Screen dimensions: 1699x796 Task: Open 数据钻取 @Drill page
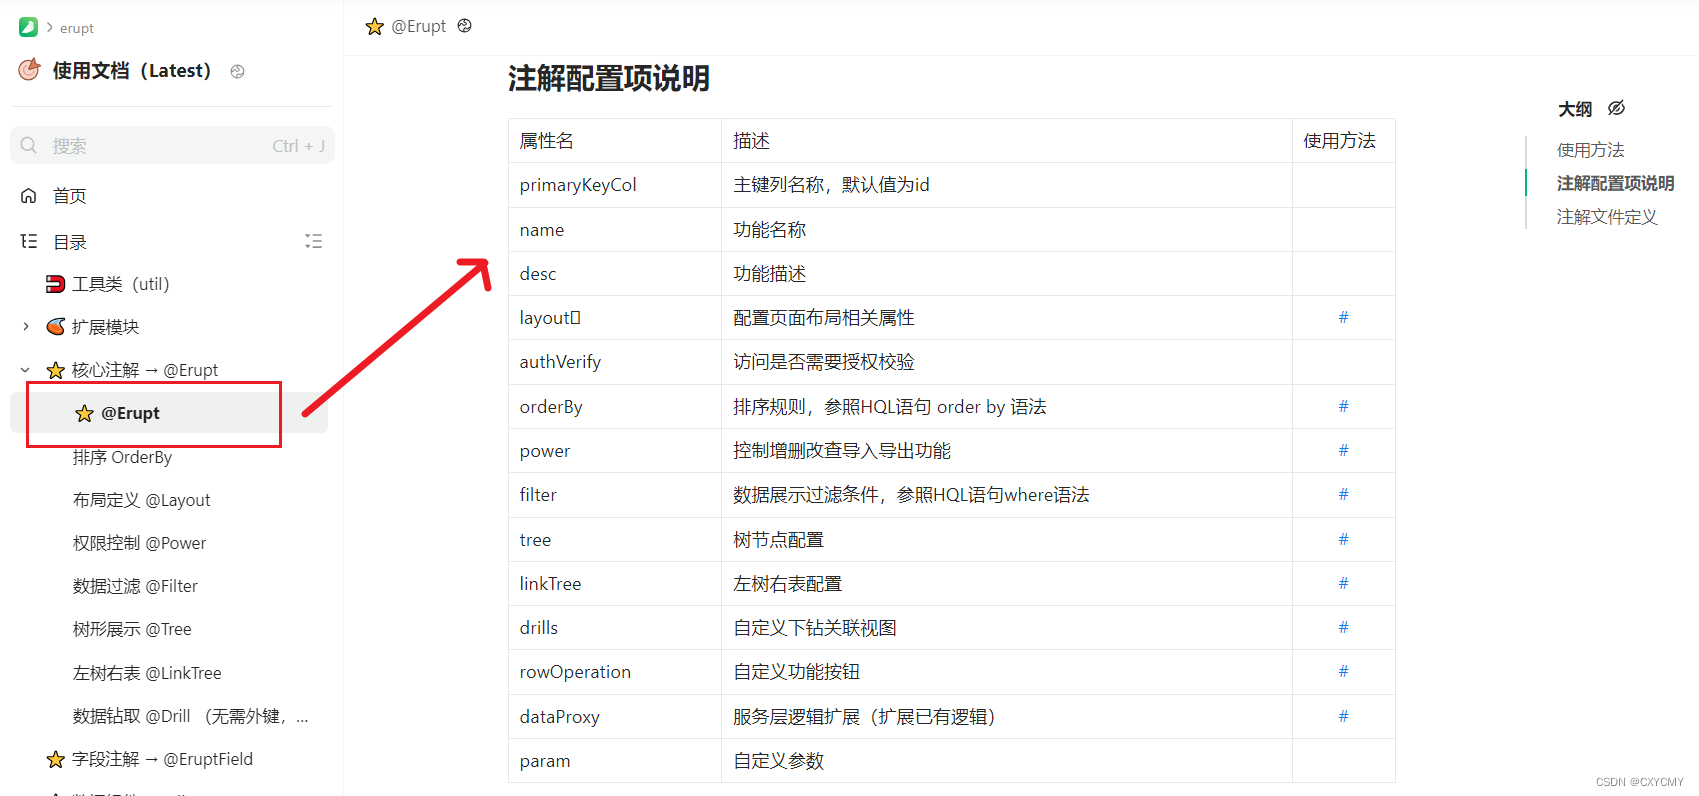click(x=190, y=716)
